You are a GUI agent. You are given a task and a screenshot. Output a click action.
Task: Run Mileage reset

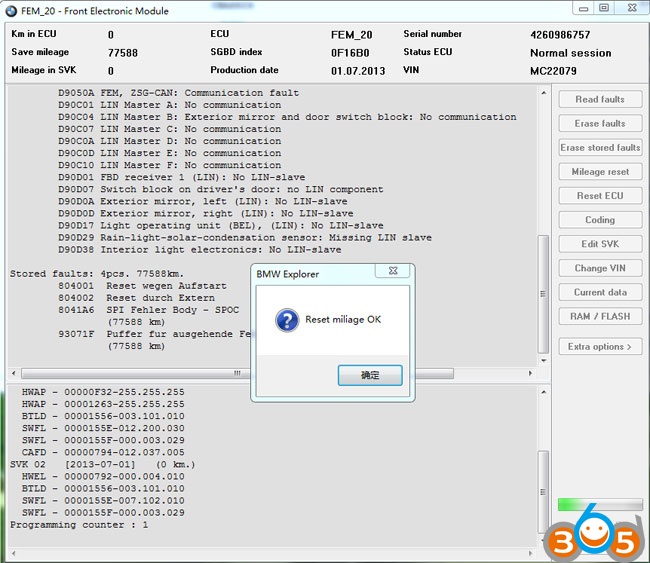[600, 172]
